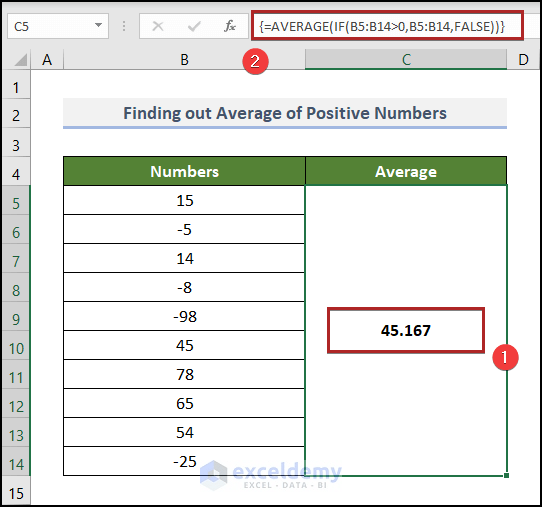
Task: Select cell containing 65
Action: coord(184,404)
